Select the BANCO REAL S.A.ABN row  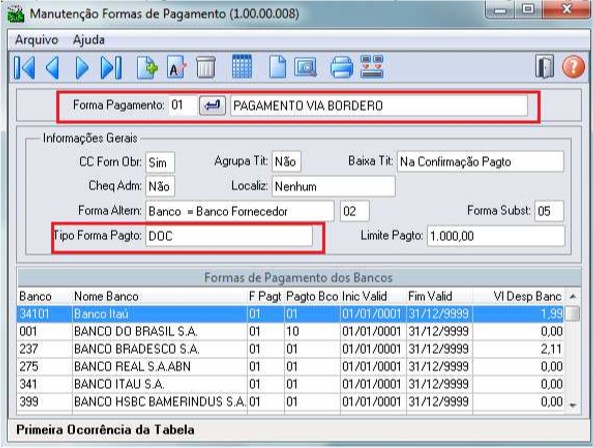pos(290,367)
